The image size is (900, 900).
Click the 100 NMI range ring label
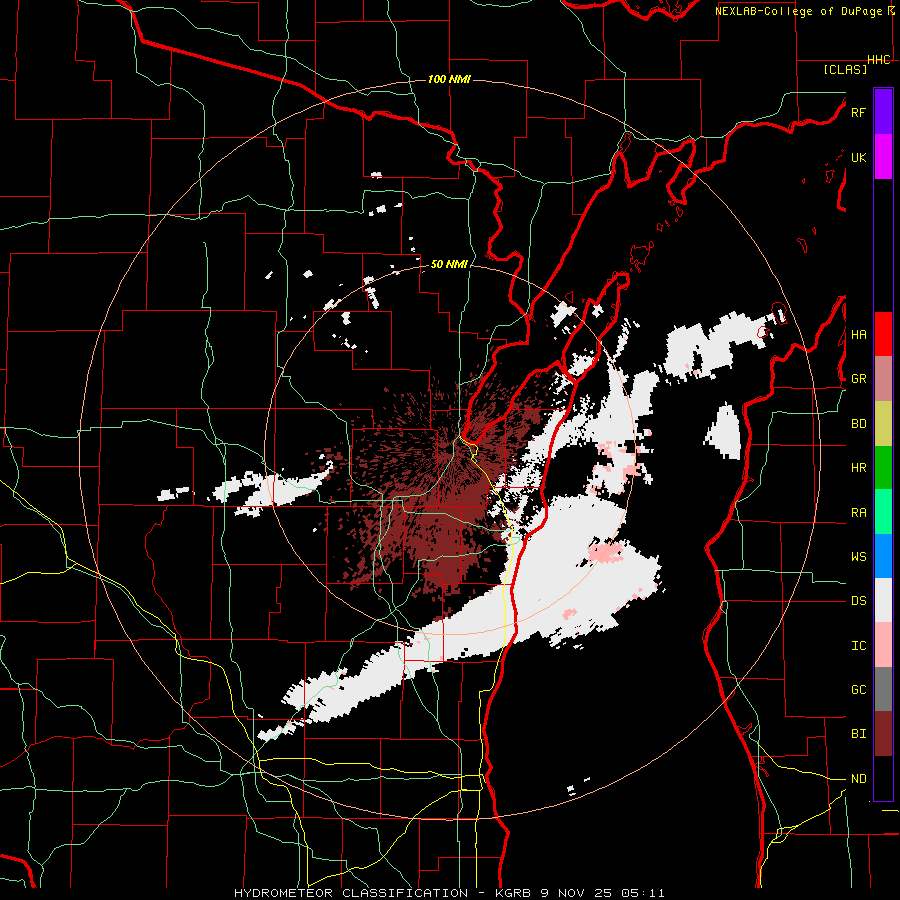pos(449,79)
